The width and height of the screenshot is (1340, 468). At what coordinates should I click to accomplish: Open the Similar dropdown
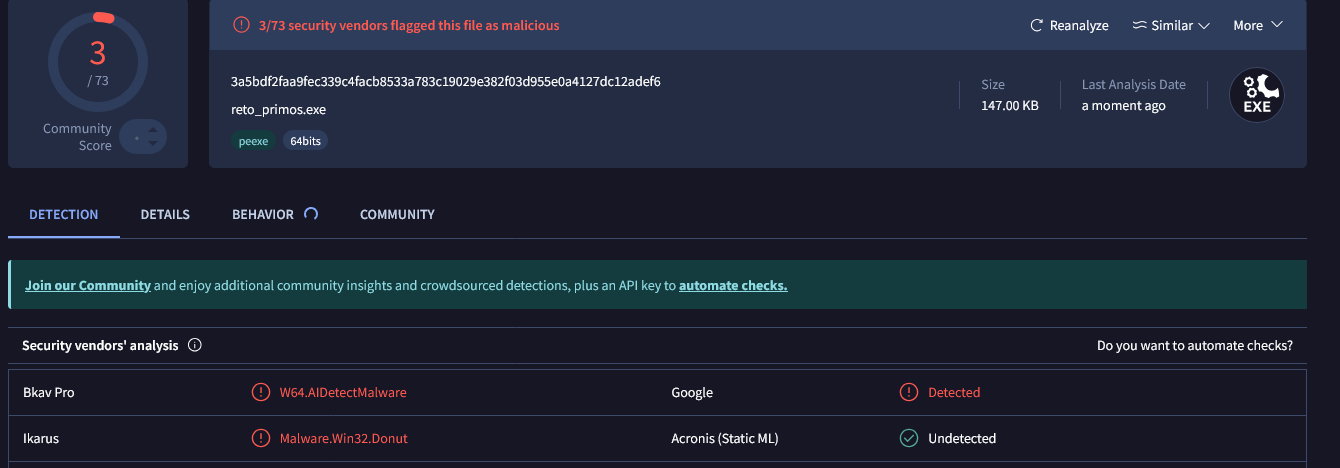coord(1171,25)
